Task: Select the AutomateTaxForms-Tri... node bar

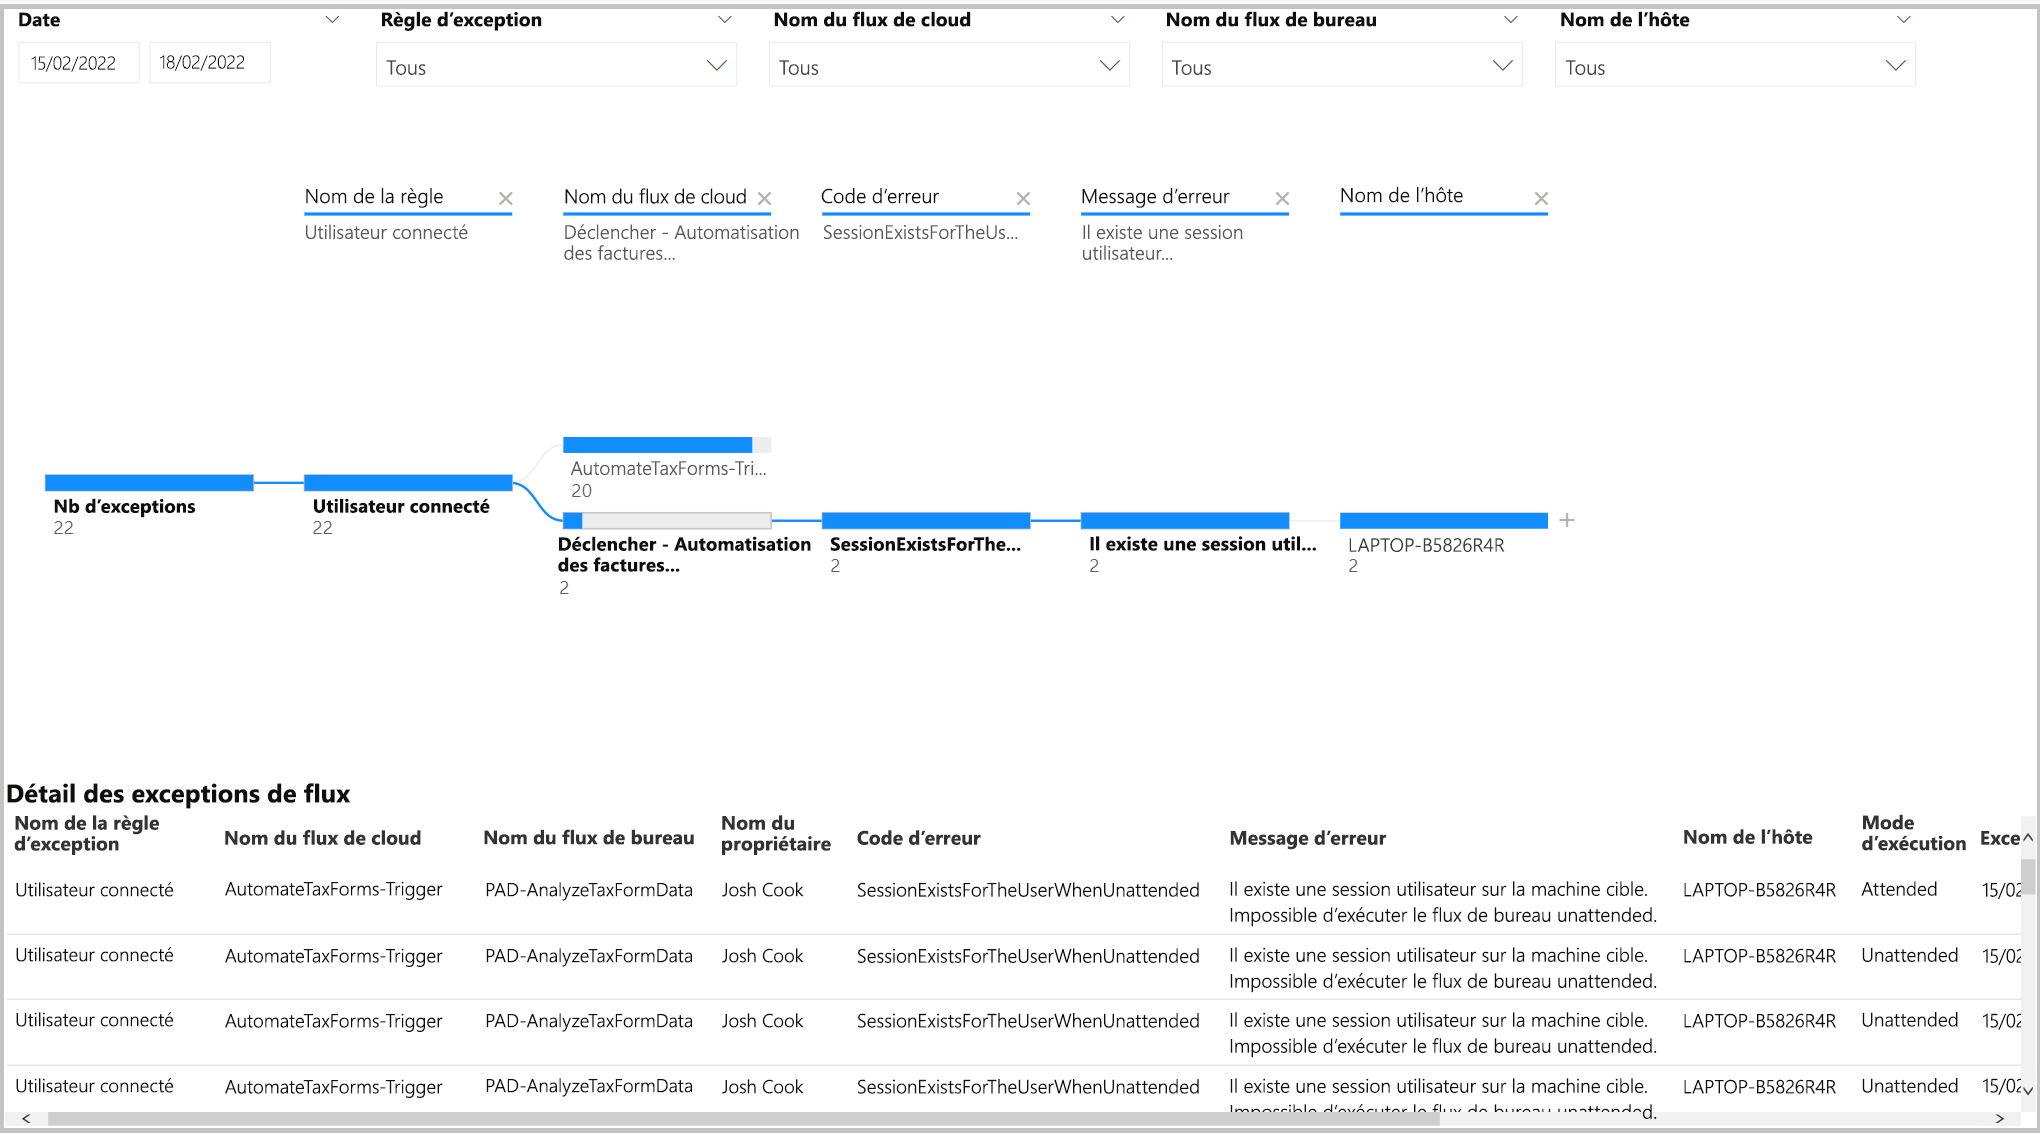Action: [x=657, y=445]
